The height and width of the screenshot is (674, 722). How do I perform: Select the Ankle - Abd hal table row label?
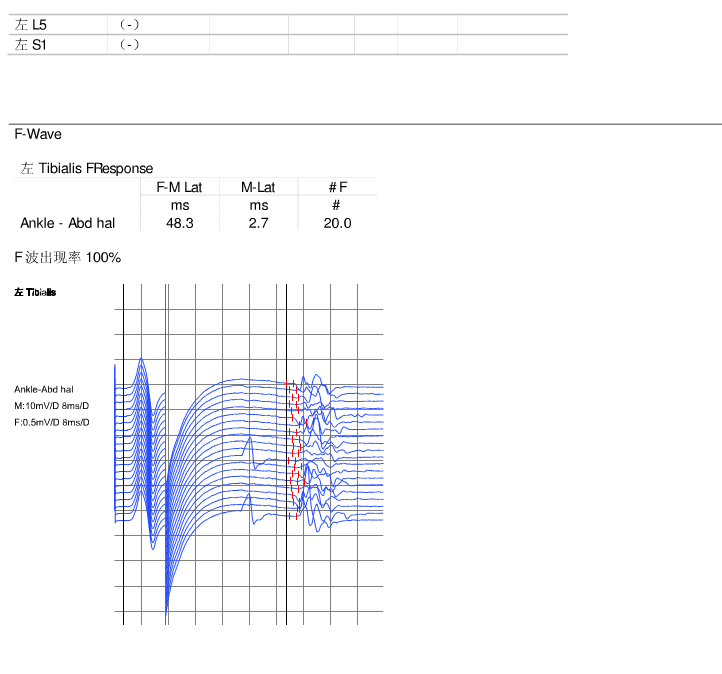click(68, 223)
